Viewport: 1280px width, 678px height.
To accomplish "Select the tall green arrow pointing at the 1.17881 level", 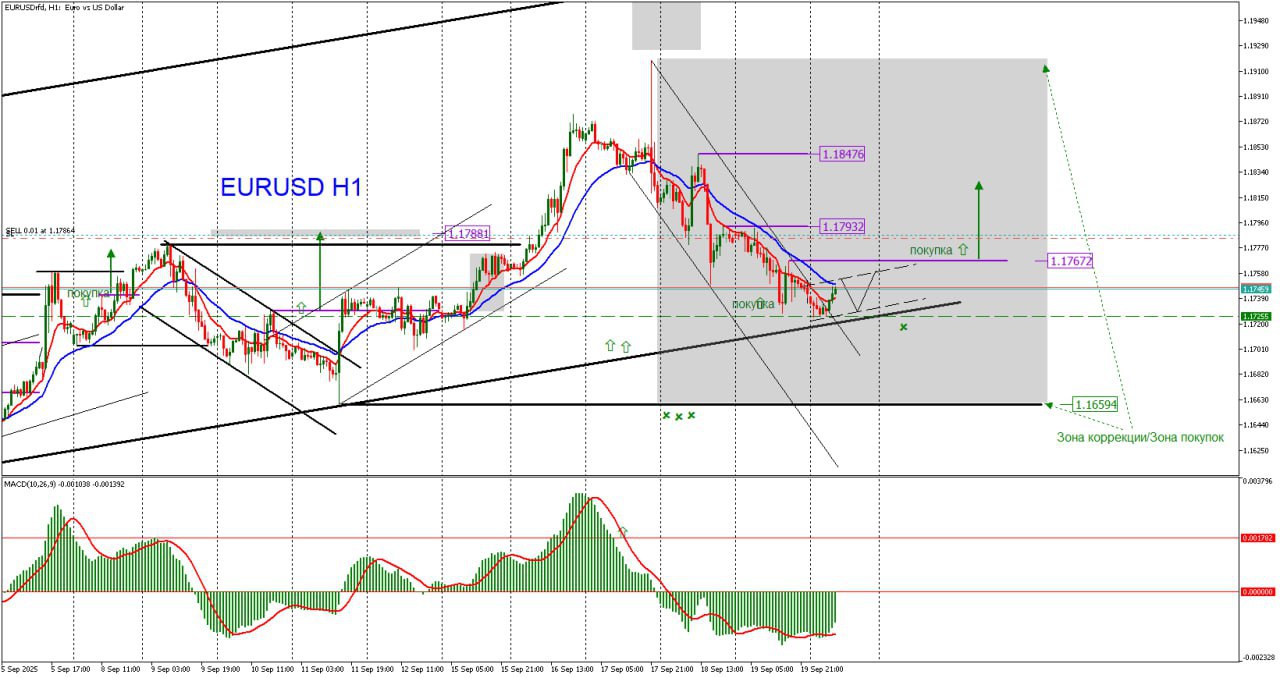I will point(320,270).
